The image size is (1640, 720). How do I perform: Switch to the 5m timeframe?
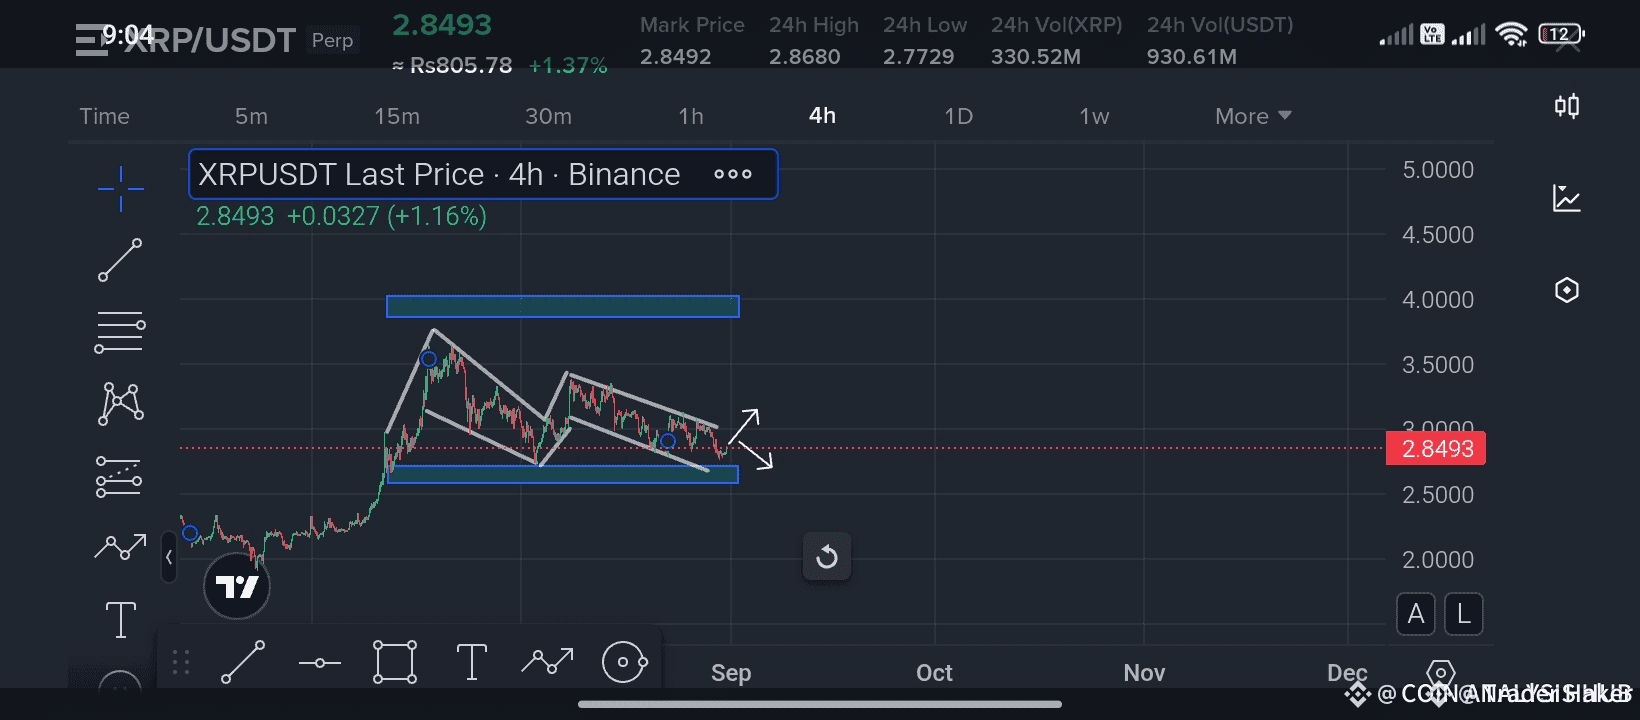pos(251,116)
